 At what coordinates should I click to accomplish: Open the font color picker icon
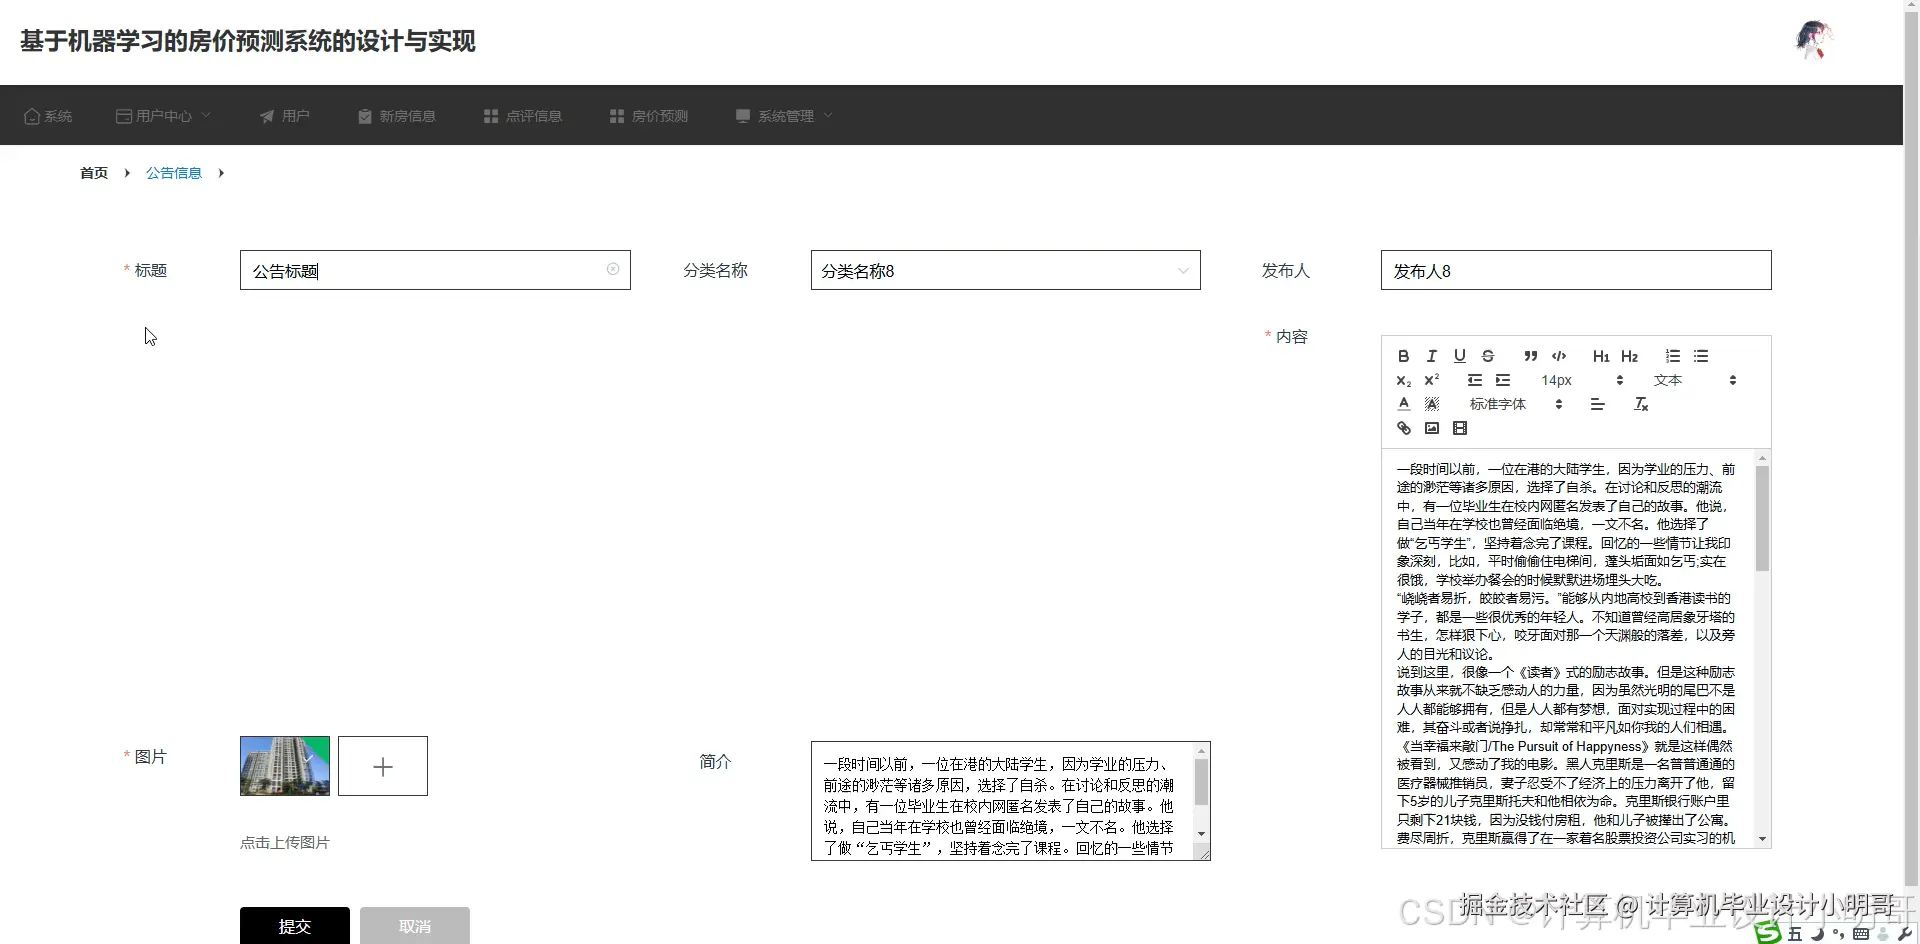click(x=1403, y=403)
